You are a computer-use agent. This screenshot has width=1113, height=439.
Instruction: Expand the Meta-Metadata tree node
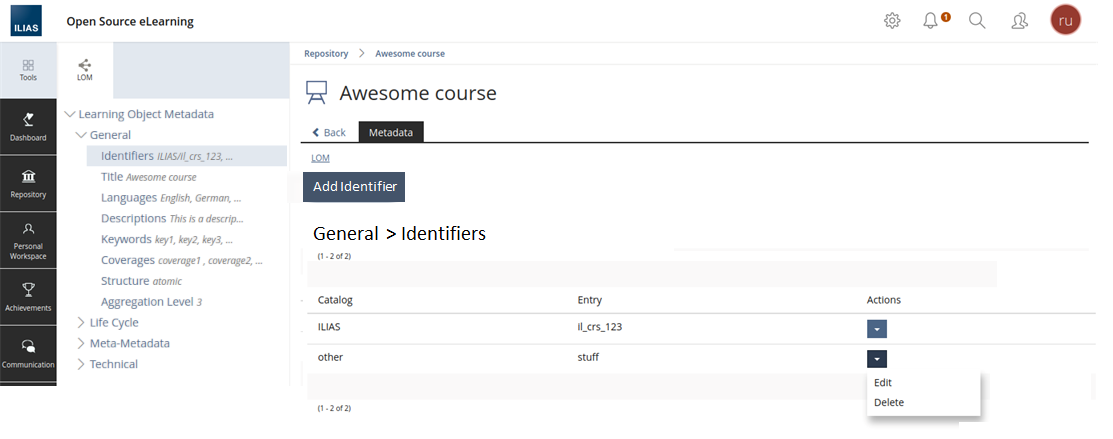pyautogui.click(x=82, y=344)
